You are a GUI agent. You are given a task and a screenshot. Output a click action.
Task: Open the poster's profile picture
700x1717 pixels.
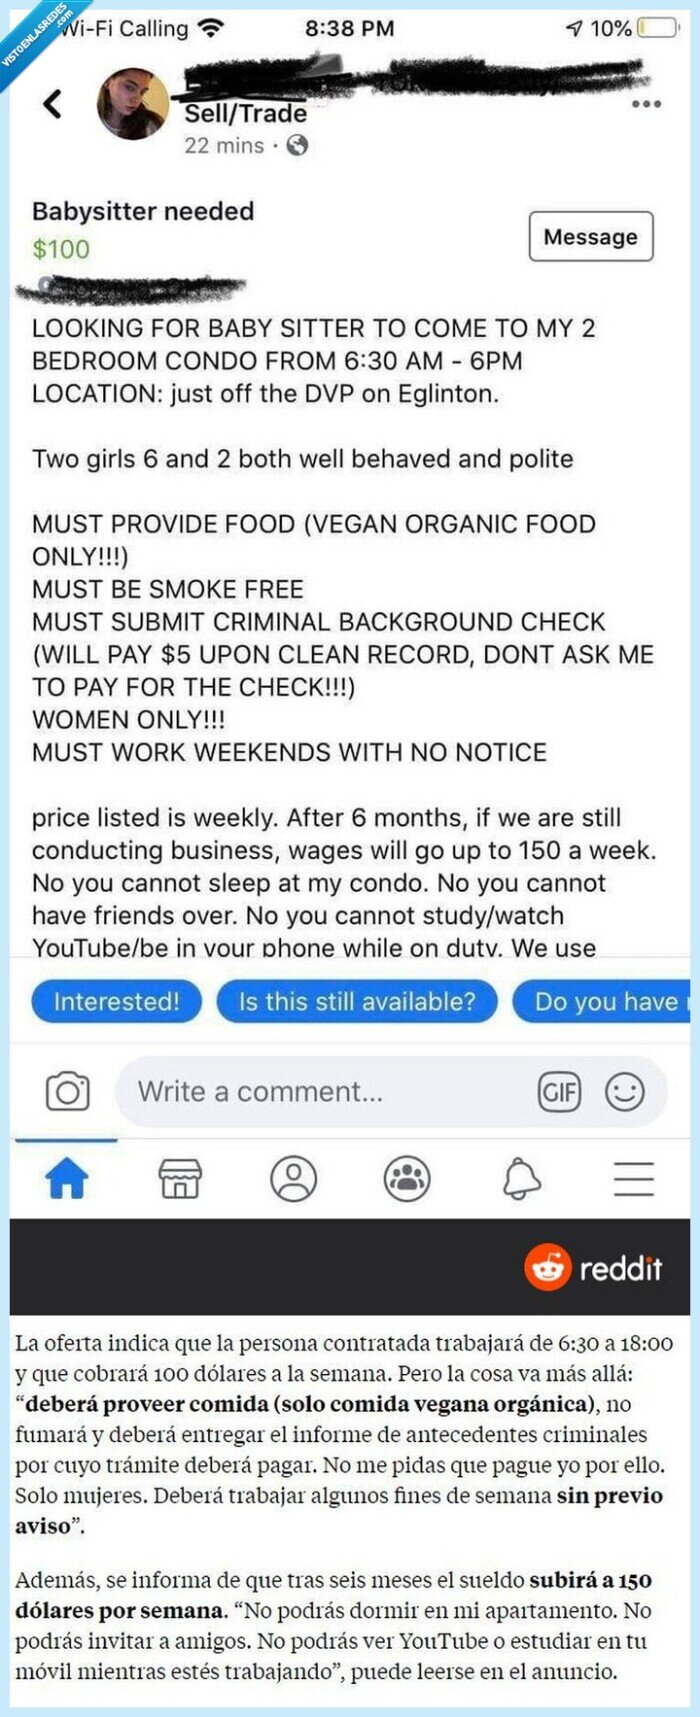point(132,104)
